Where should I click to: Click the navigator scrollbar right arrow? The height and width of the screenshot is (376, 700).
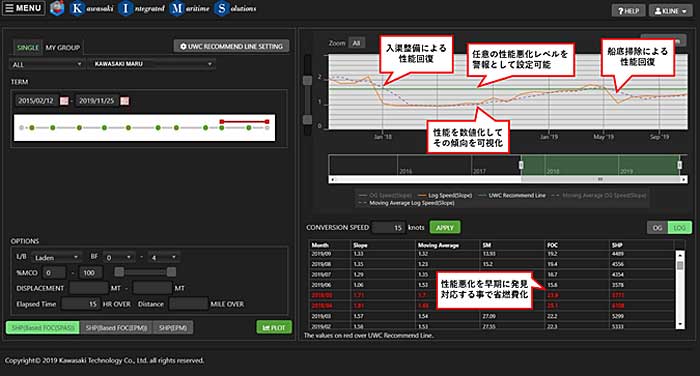click(684, 179)
